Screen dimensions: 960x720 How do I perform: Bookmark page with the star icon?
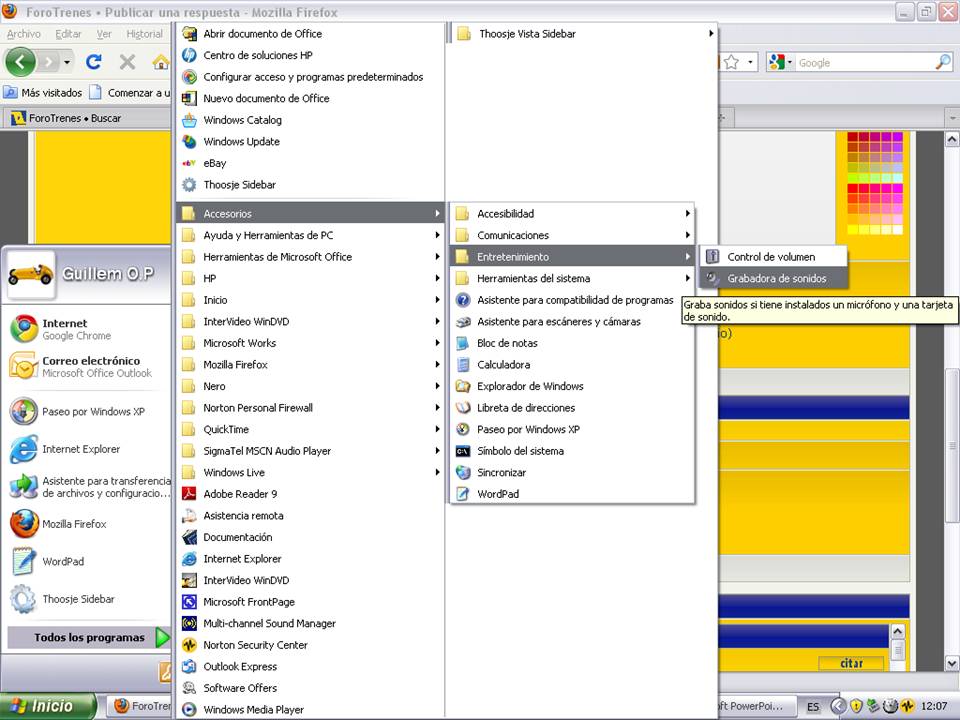(x=731, y=62)
